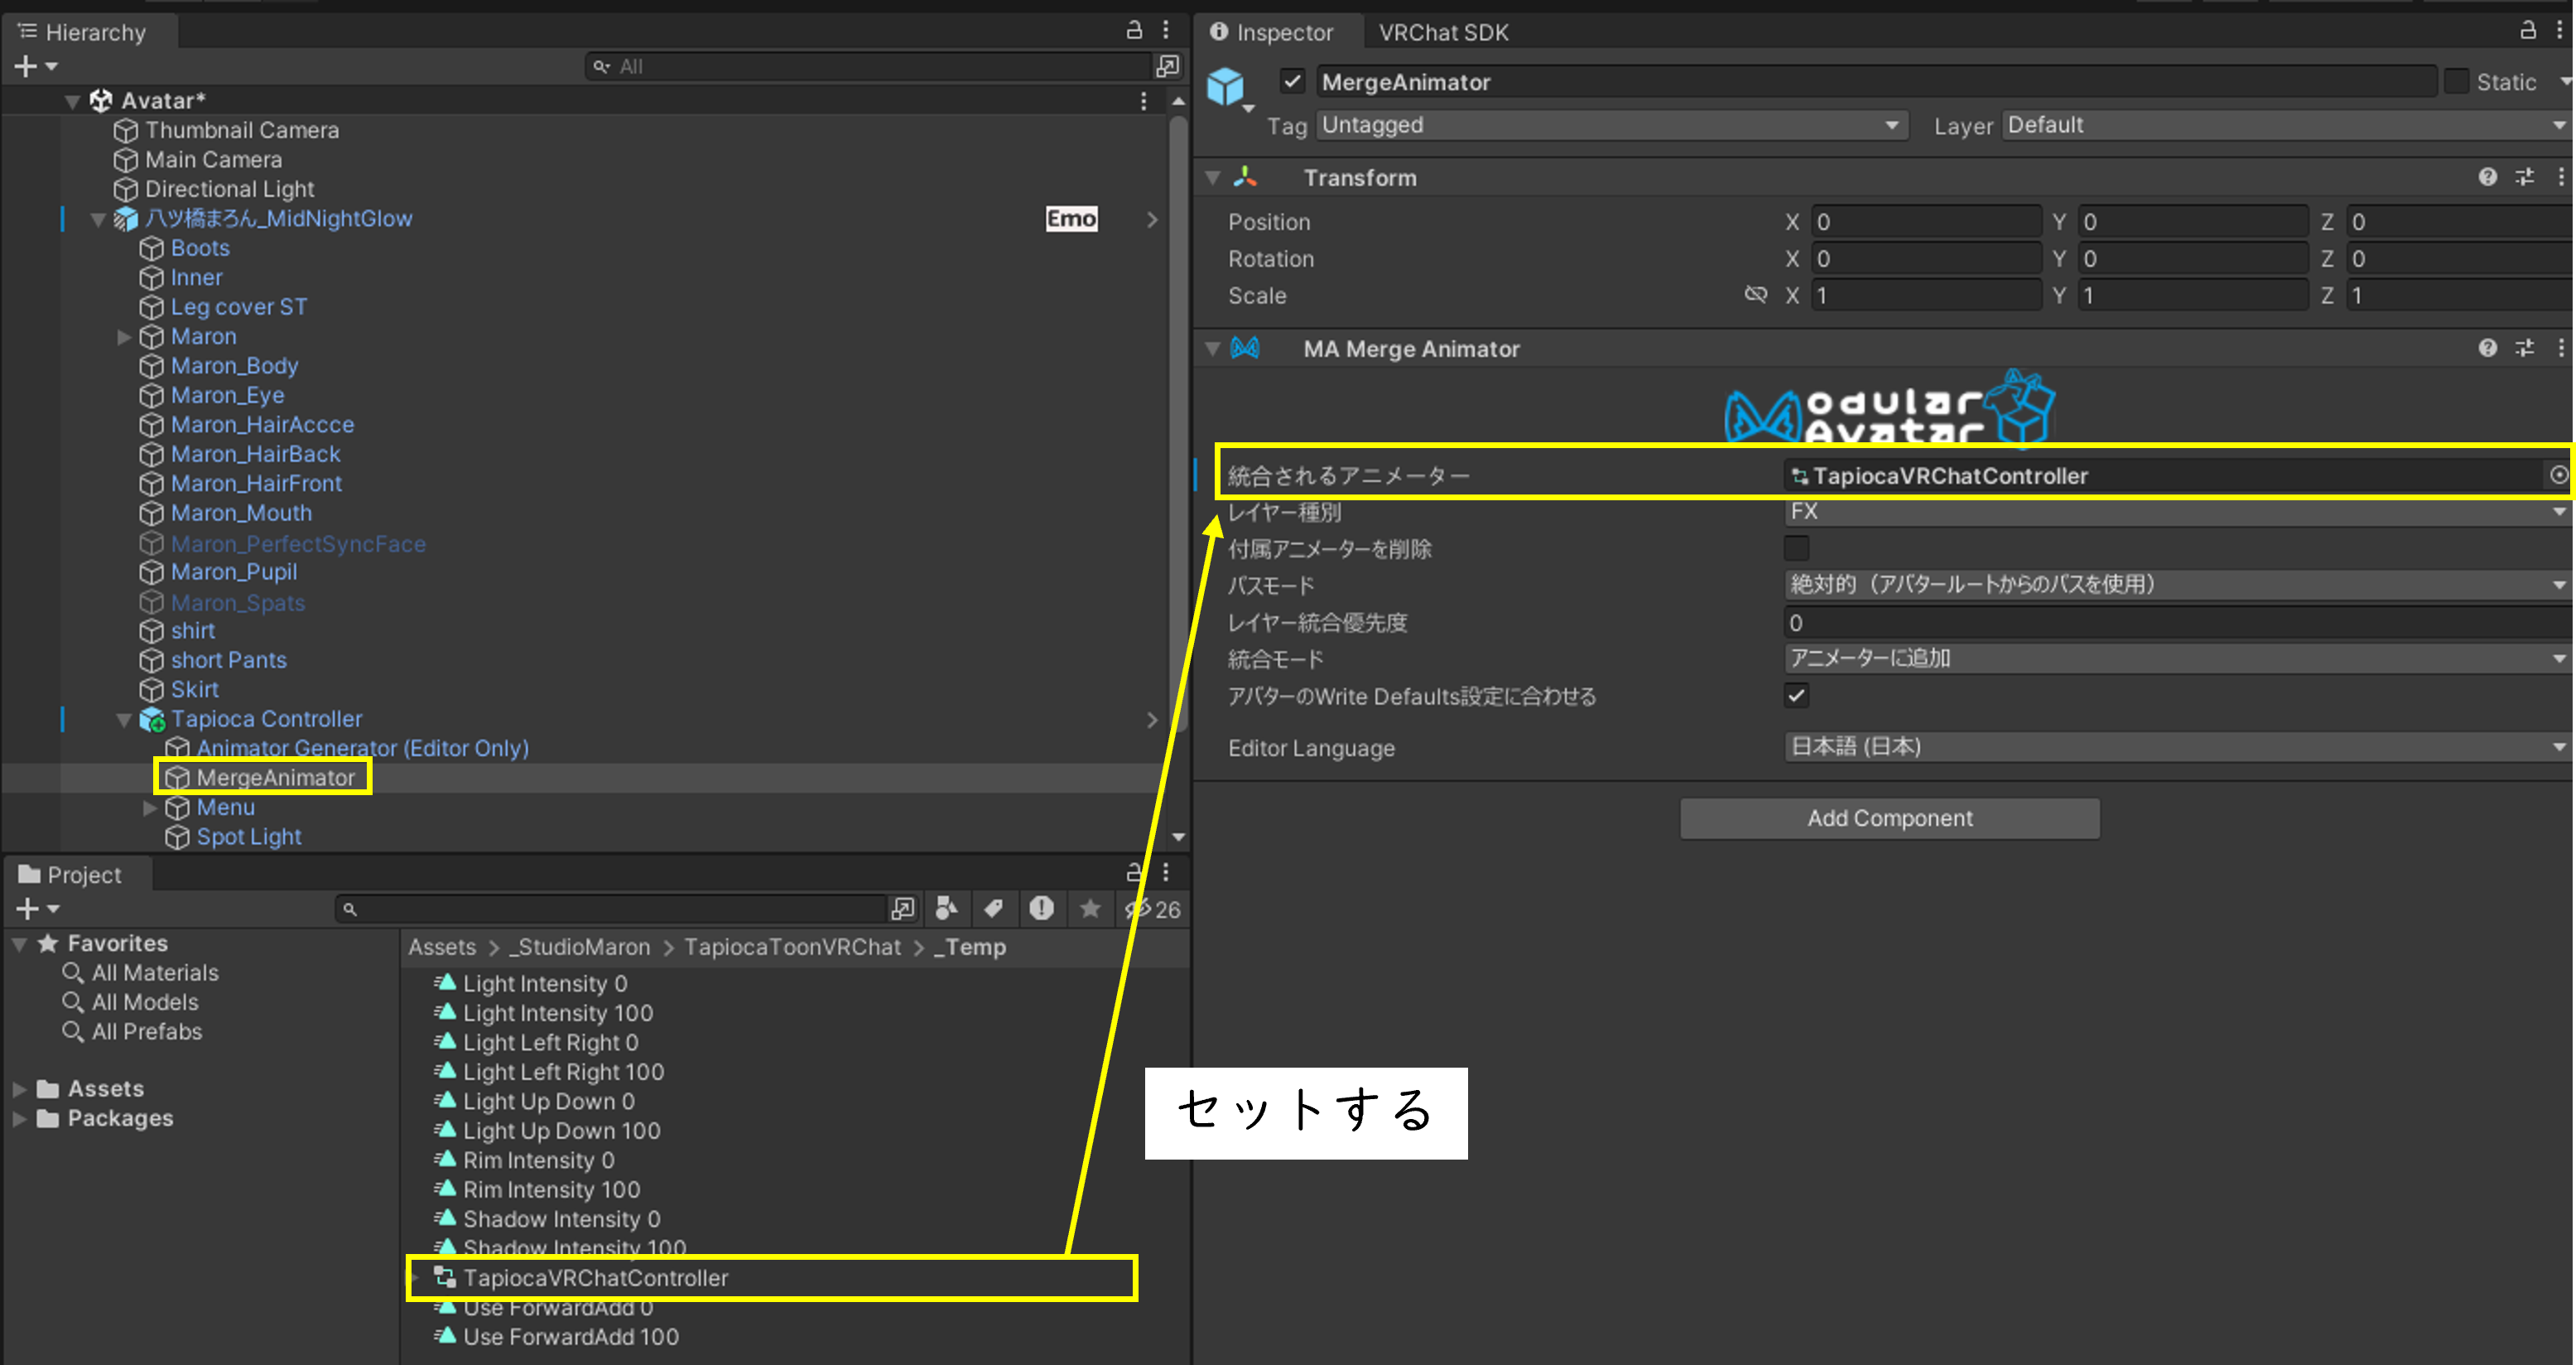2576x1365 pixels.
Task: Uncheck the MergeAnimator active checkbox
Action: click(x=1292, y=81)
